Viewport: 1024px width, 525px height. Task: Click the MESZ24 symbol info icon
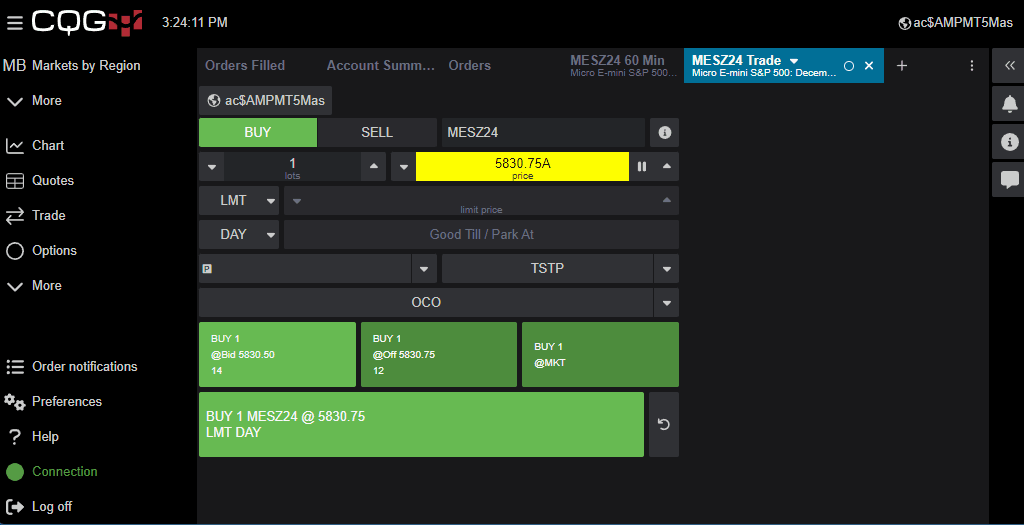664,132
